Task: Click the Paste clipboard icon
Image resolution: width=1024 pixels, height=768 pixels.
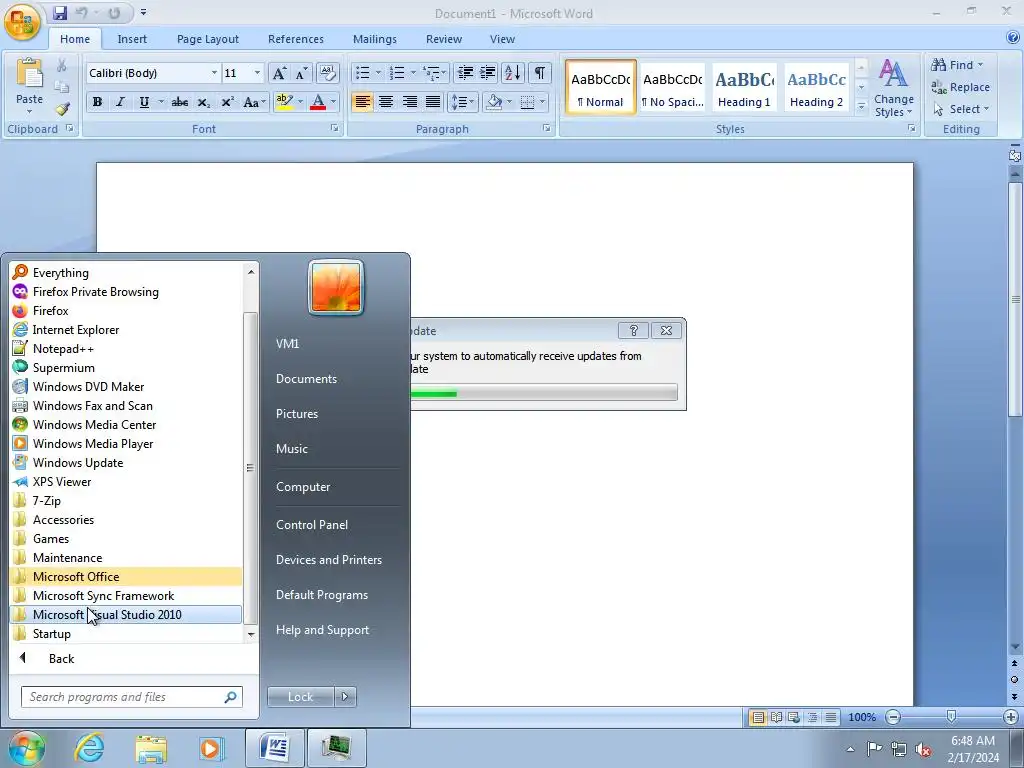Action: tap(29, 73)
